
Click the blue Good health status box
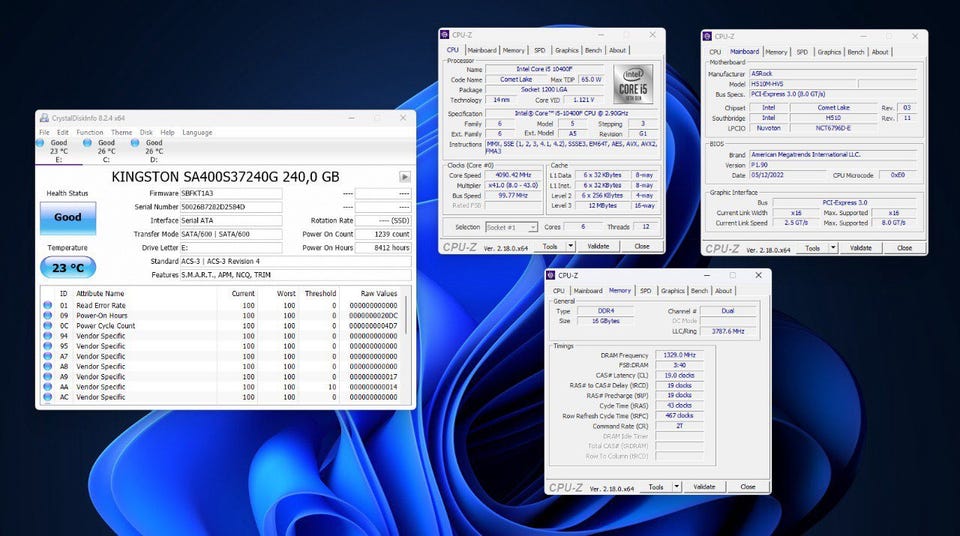pyautogui.click(x=68, y=217)
